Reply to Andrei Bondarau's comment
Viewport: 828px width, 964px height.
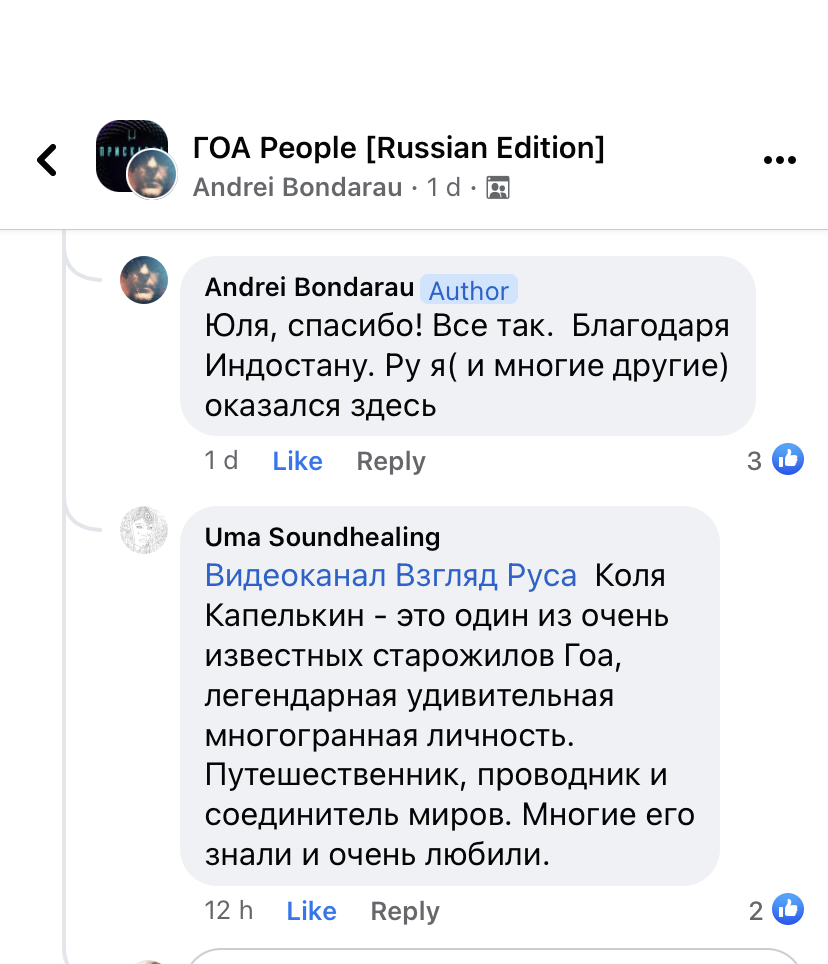click(391, 461)
